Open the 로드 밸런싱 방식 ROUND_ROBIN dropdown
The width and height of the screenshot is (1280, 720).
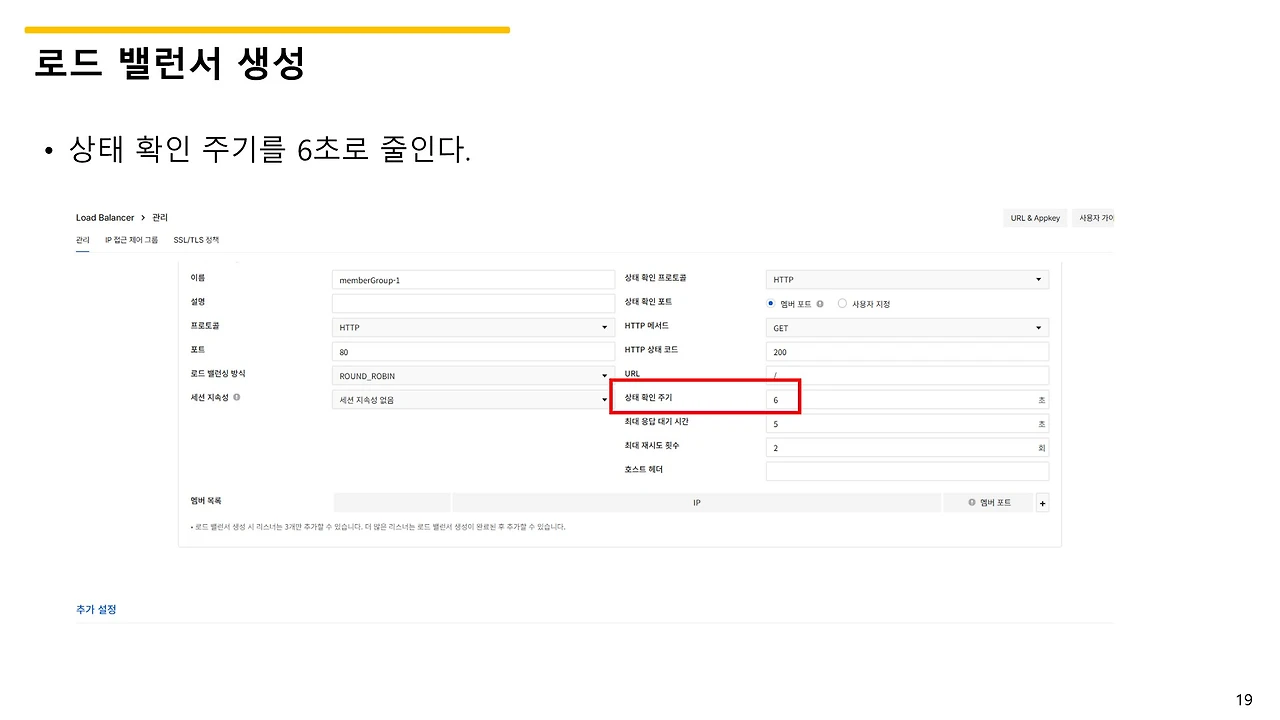(473, 376)
